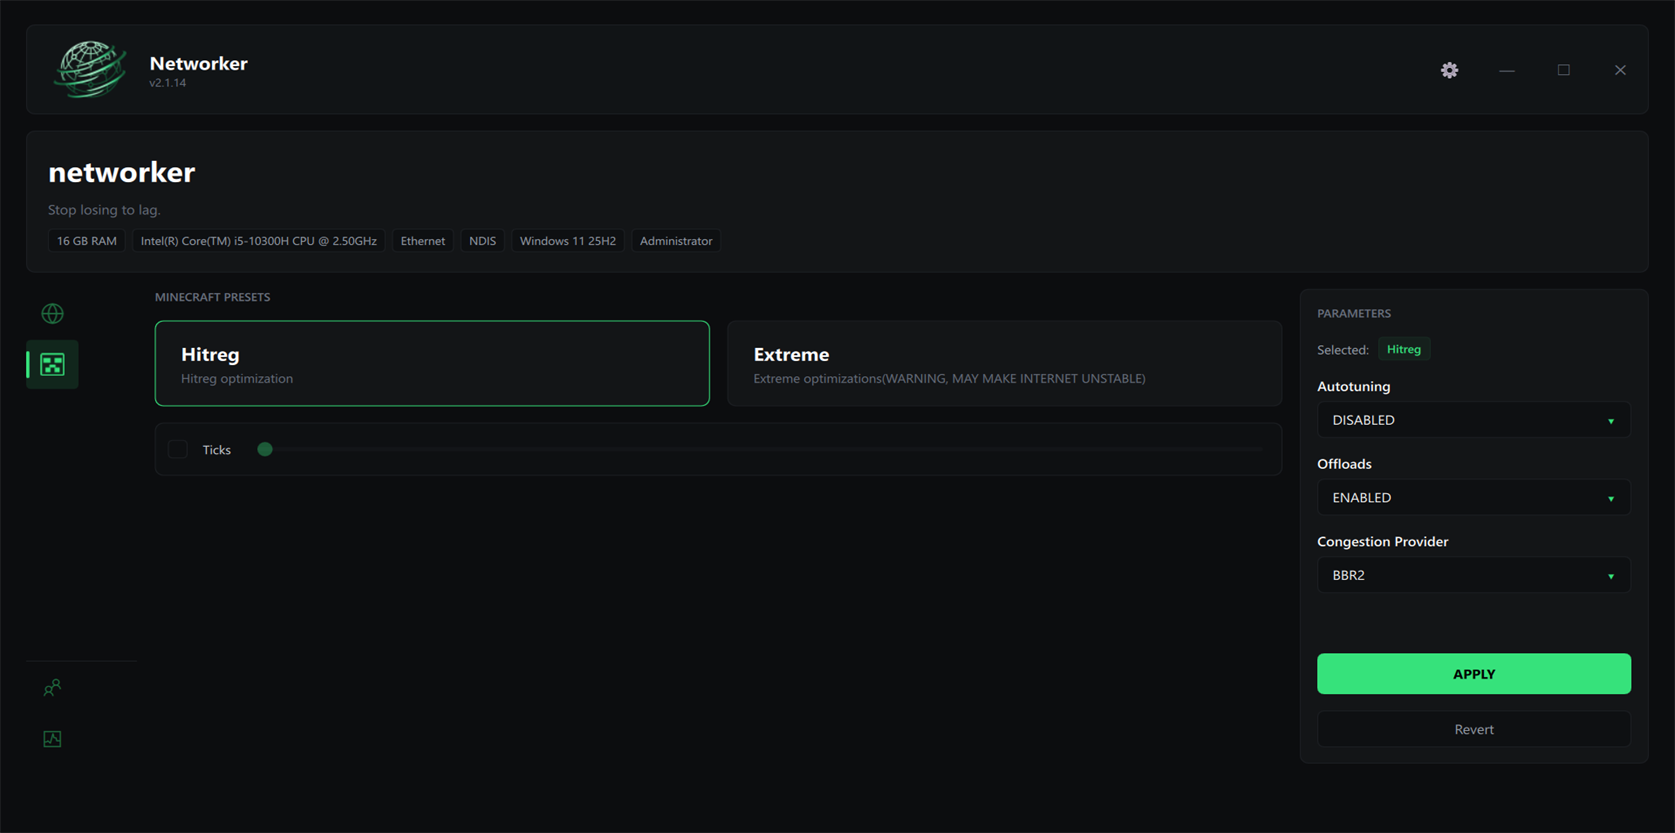Select the Hitreg preset card
Image resolution: width=1675 pixels, height=833 pixels.
point(432,363)
